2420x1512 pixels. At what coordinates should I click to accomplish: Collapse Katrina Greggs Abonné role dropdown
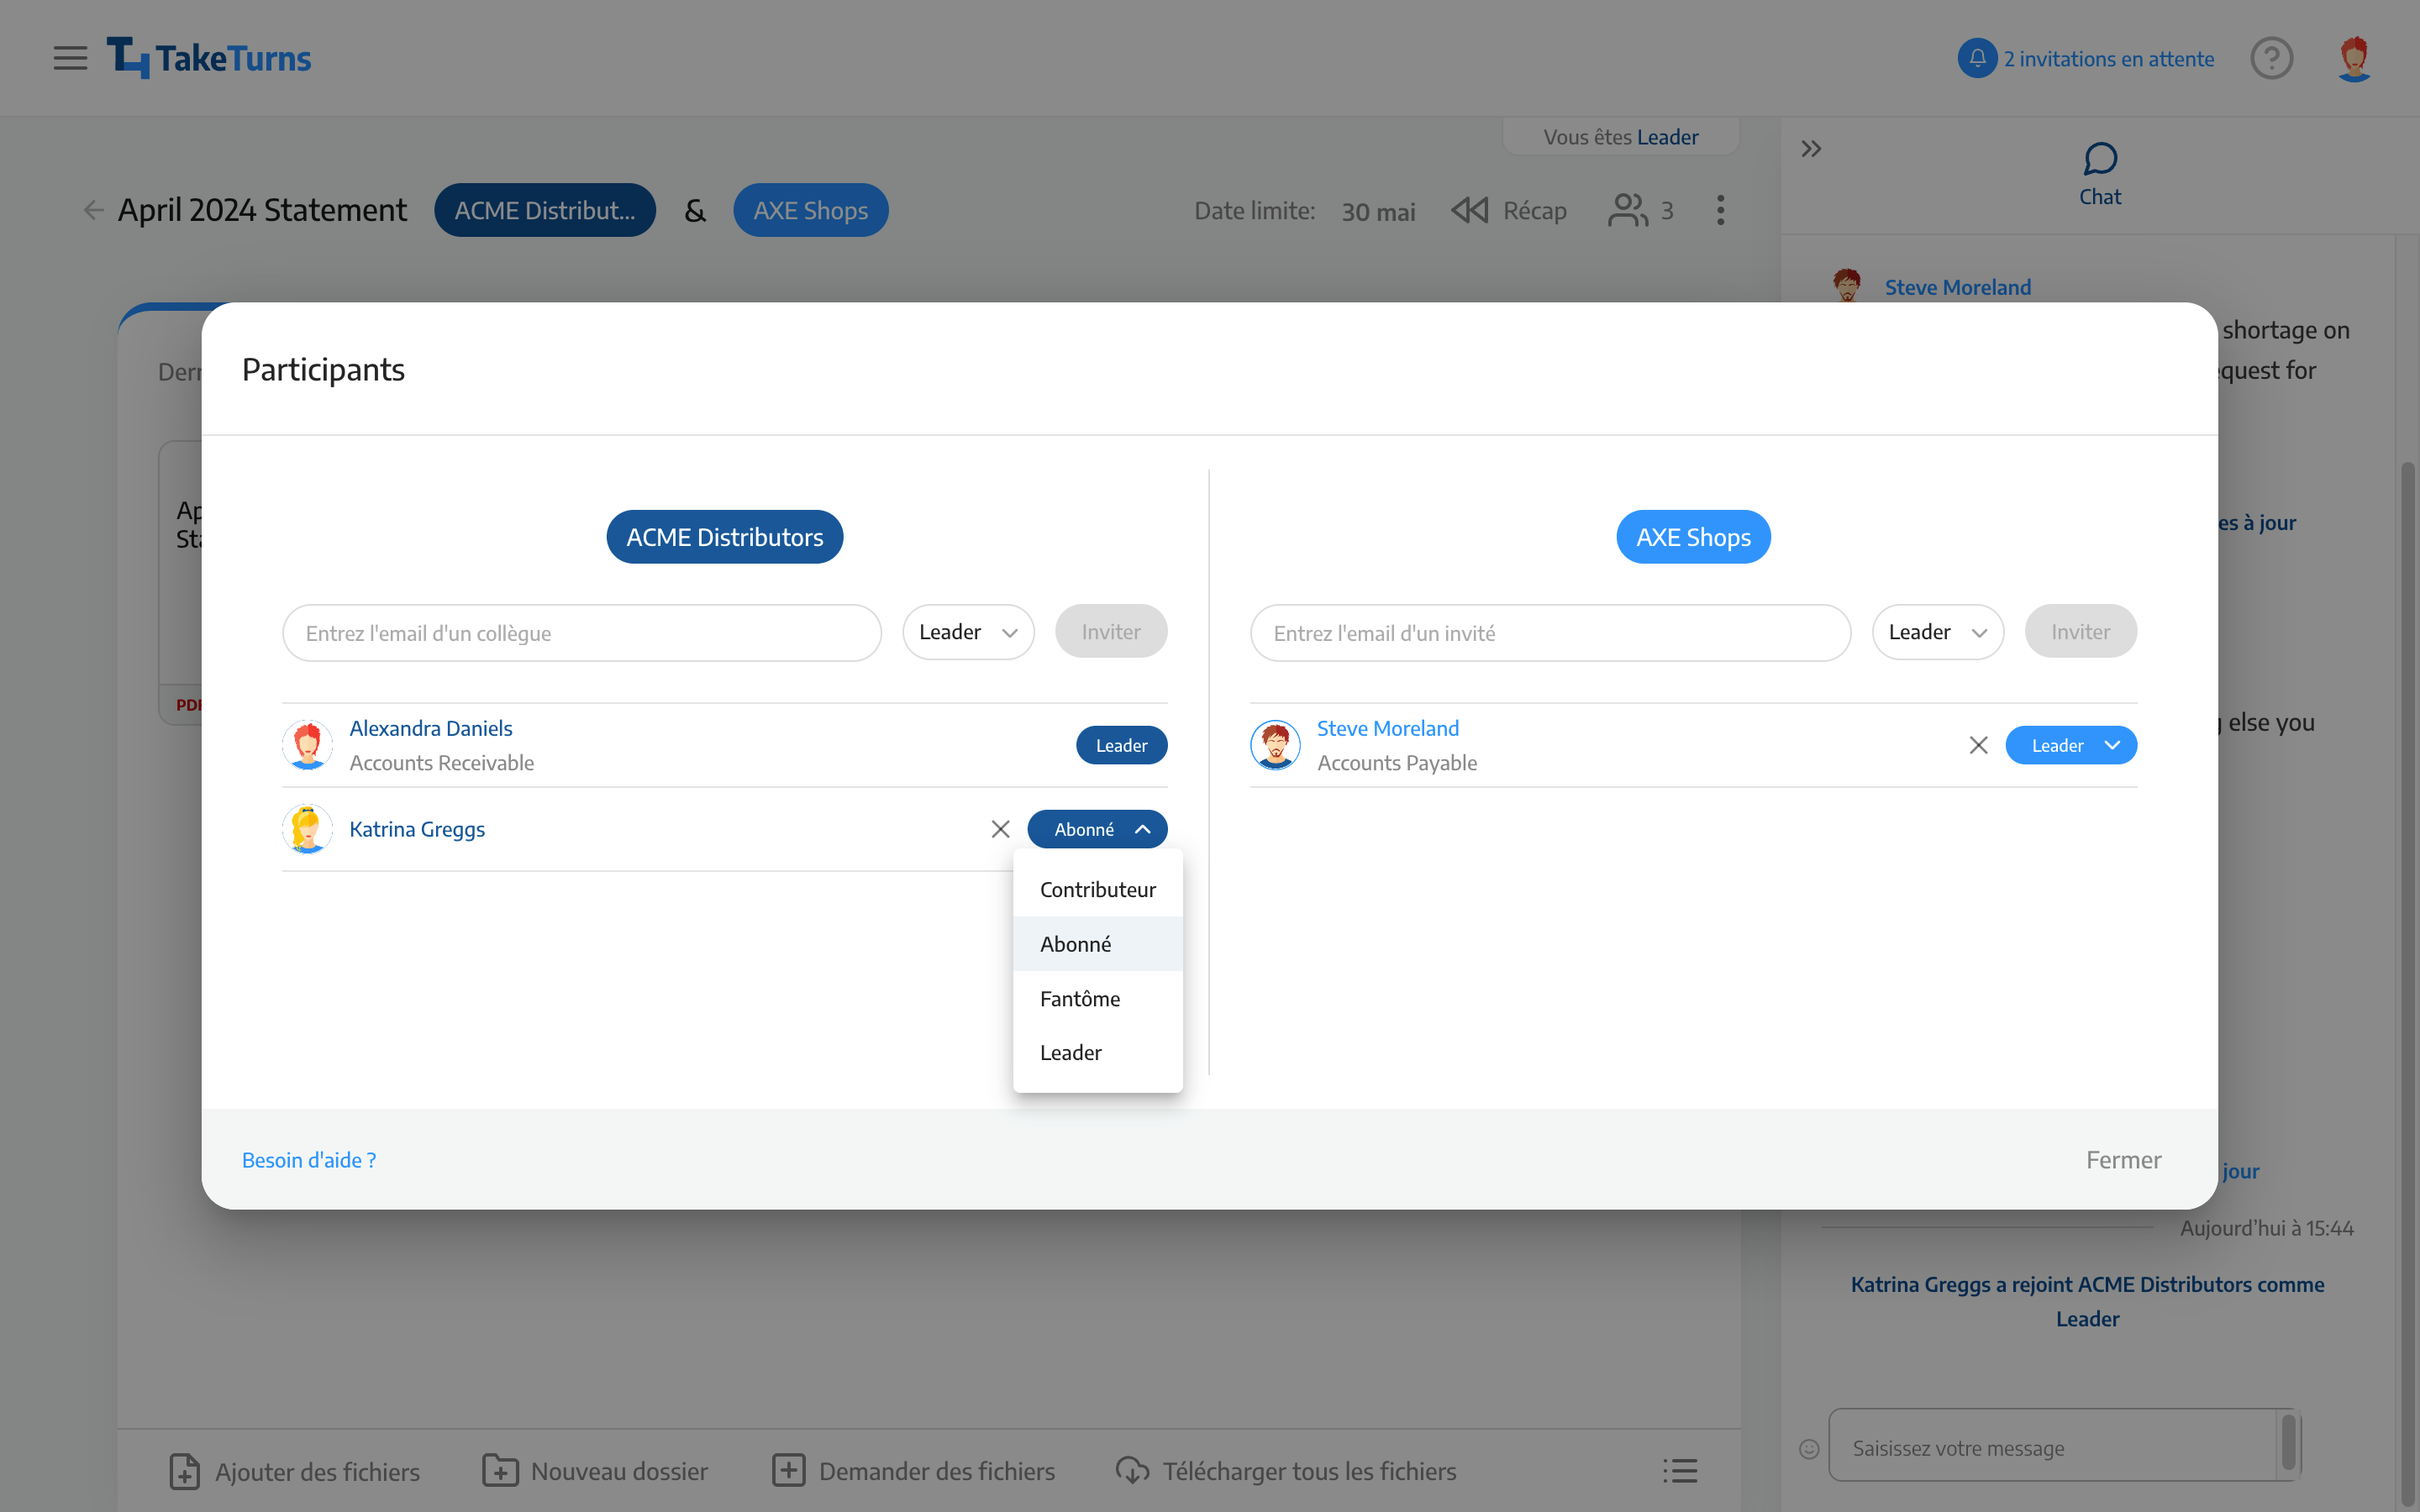[1097, 829]
